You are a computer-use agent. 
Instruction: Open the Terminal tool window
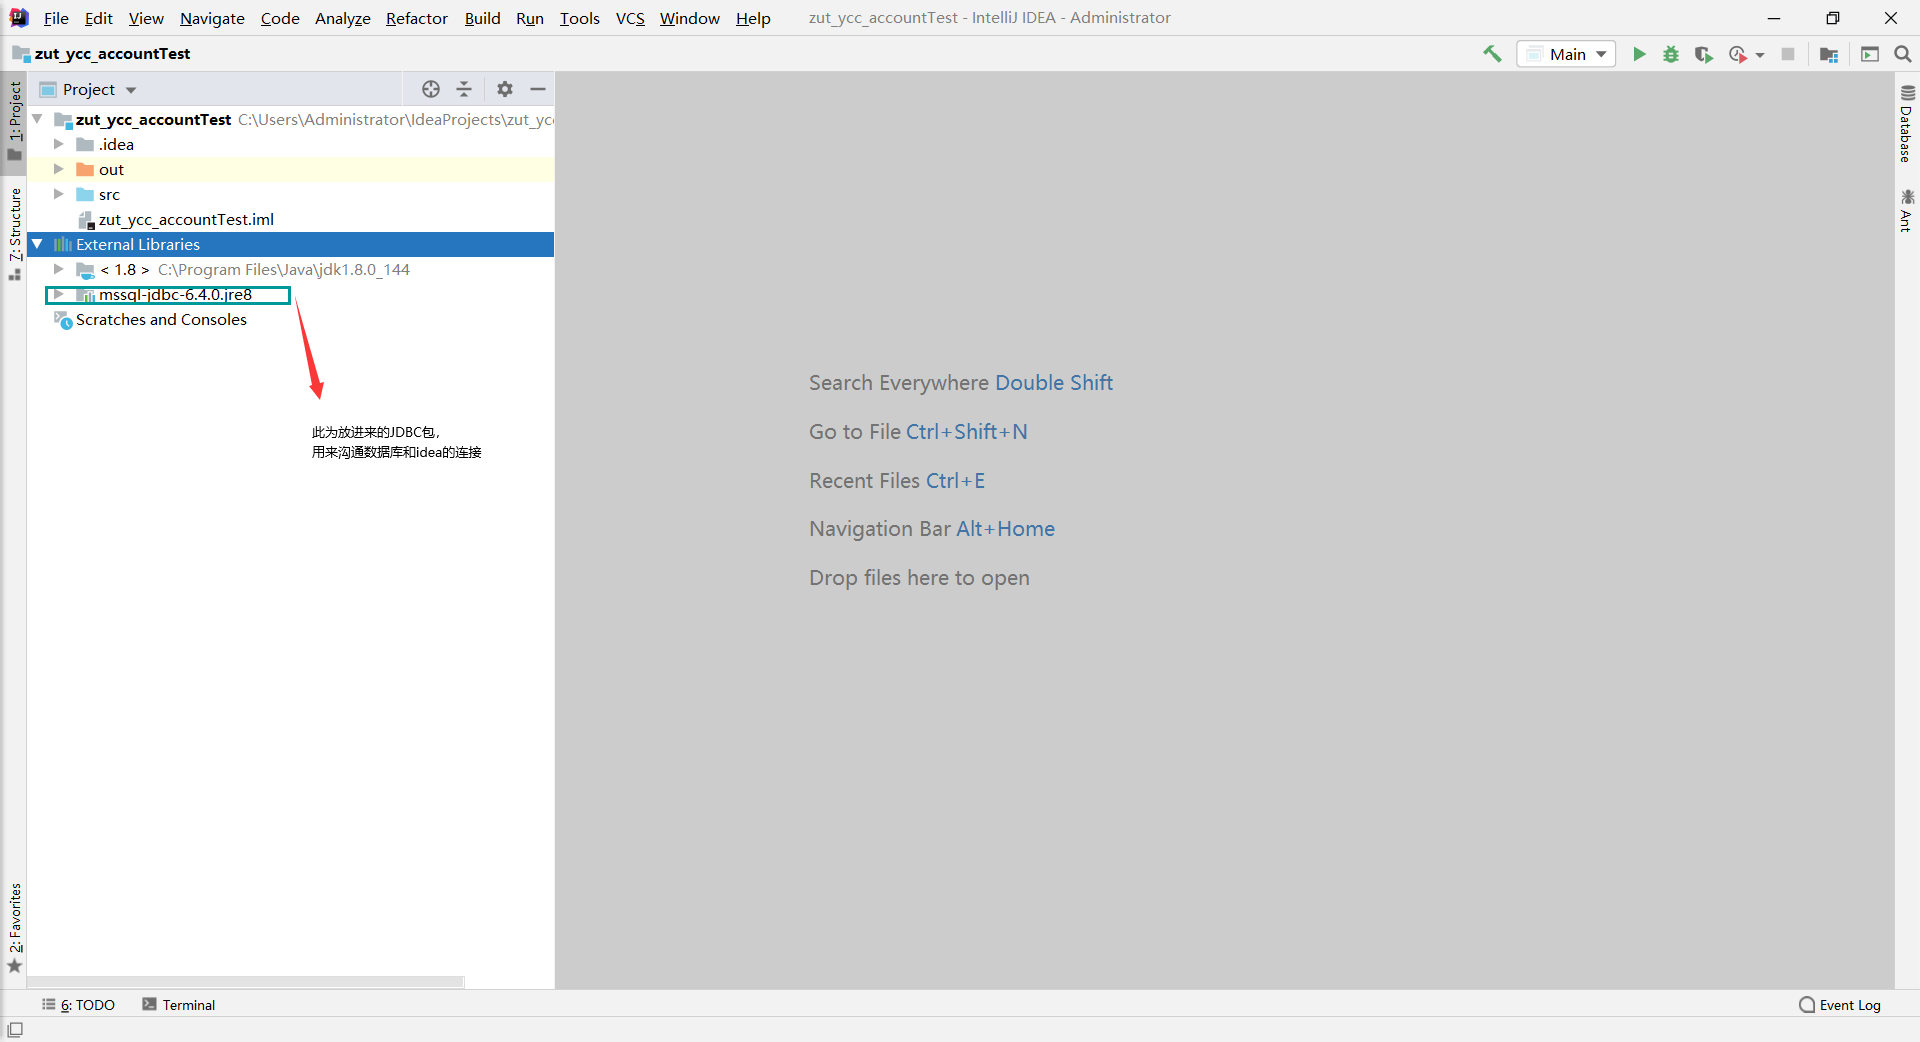pos(179,1005)
